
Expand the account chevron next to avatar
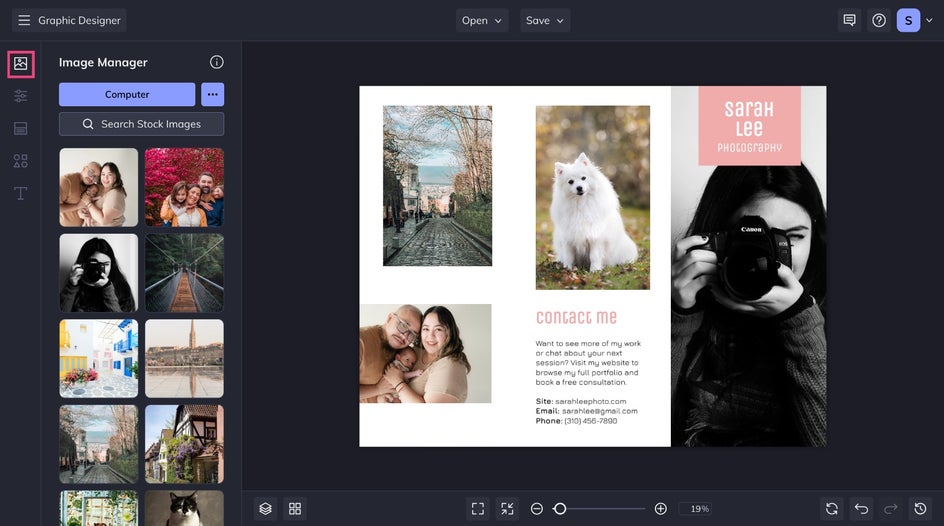(929, 20)
